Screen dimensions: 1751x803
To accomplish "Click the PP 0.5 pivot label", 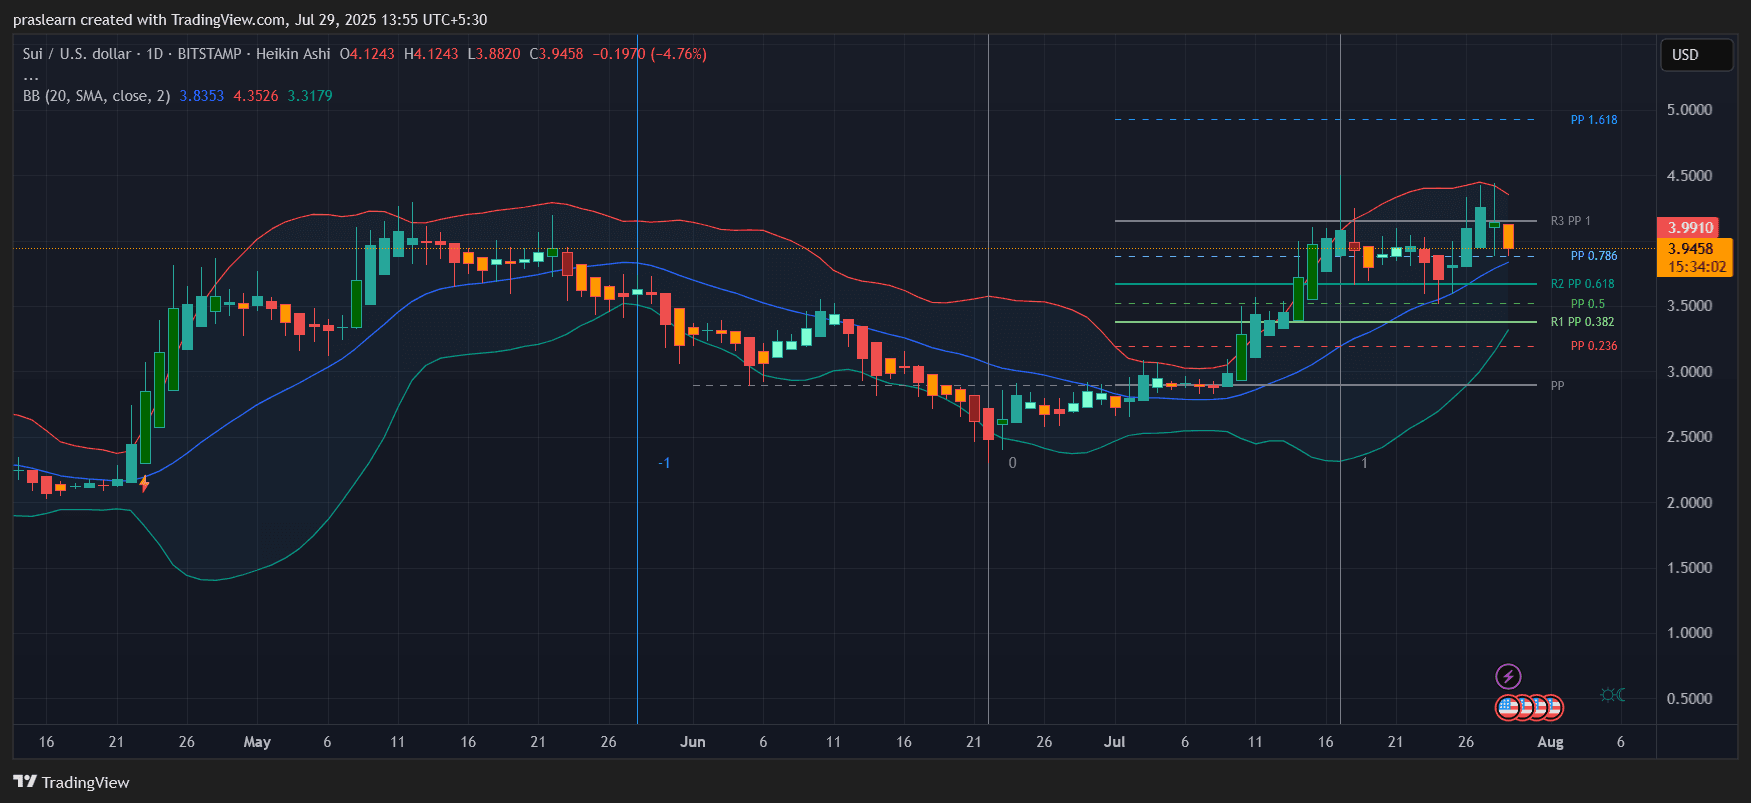I will (x=1587, y=304).
